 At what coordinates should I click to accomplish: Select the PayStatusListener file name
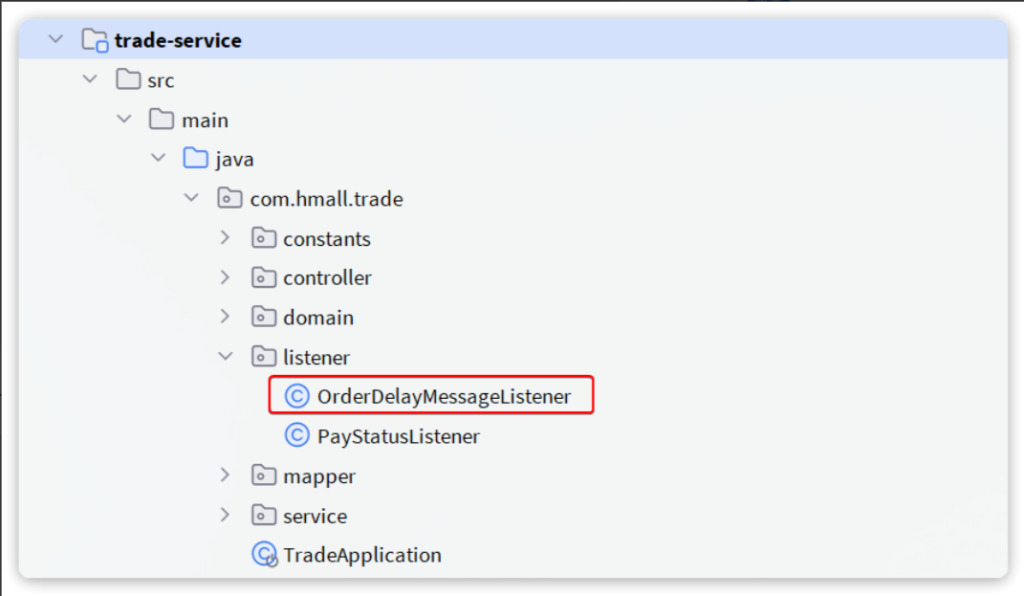pos(398,436)
